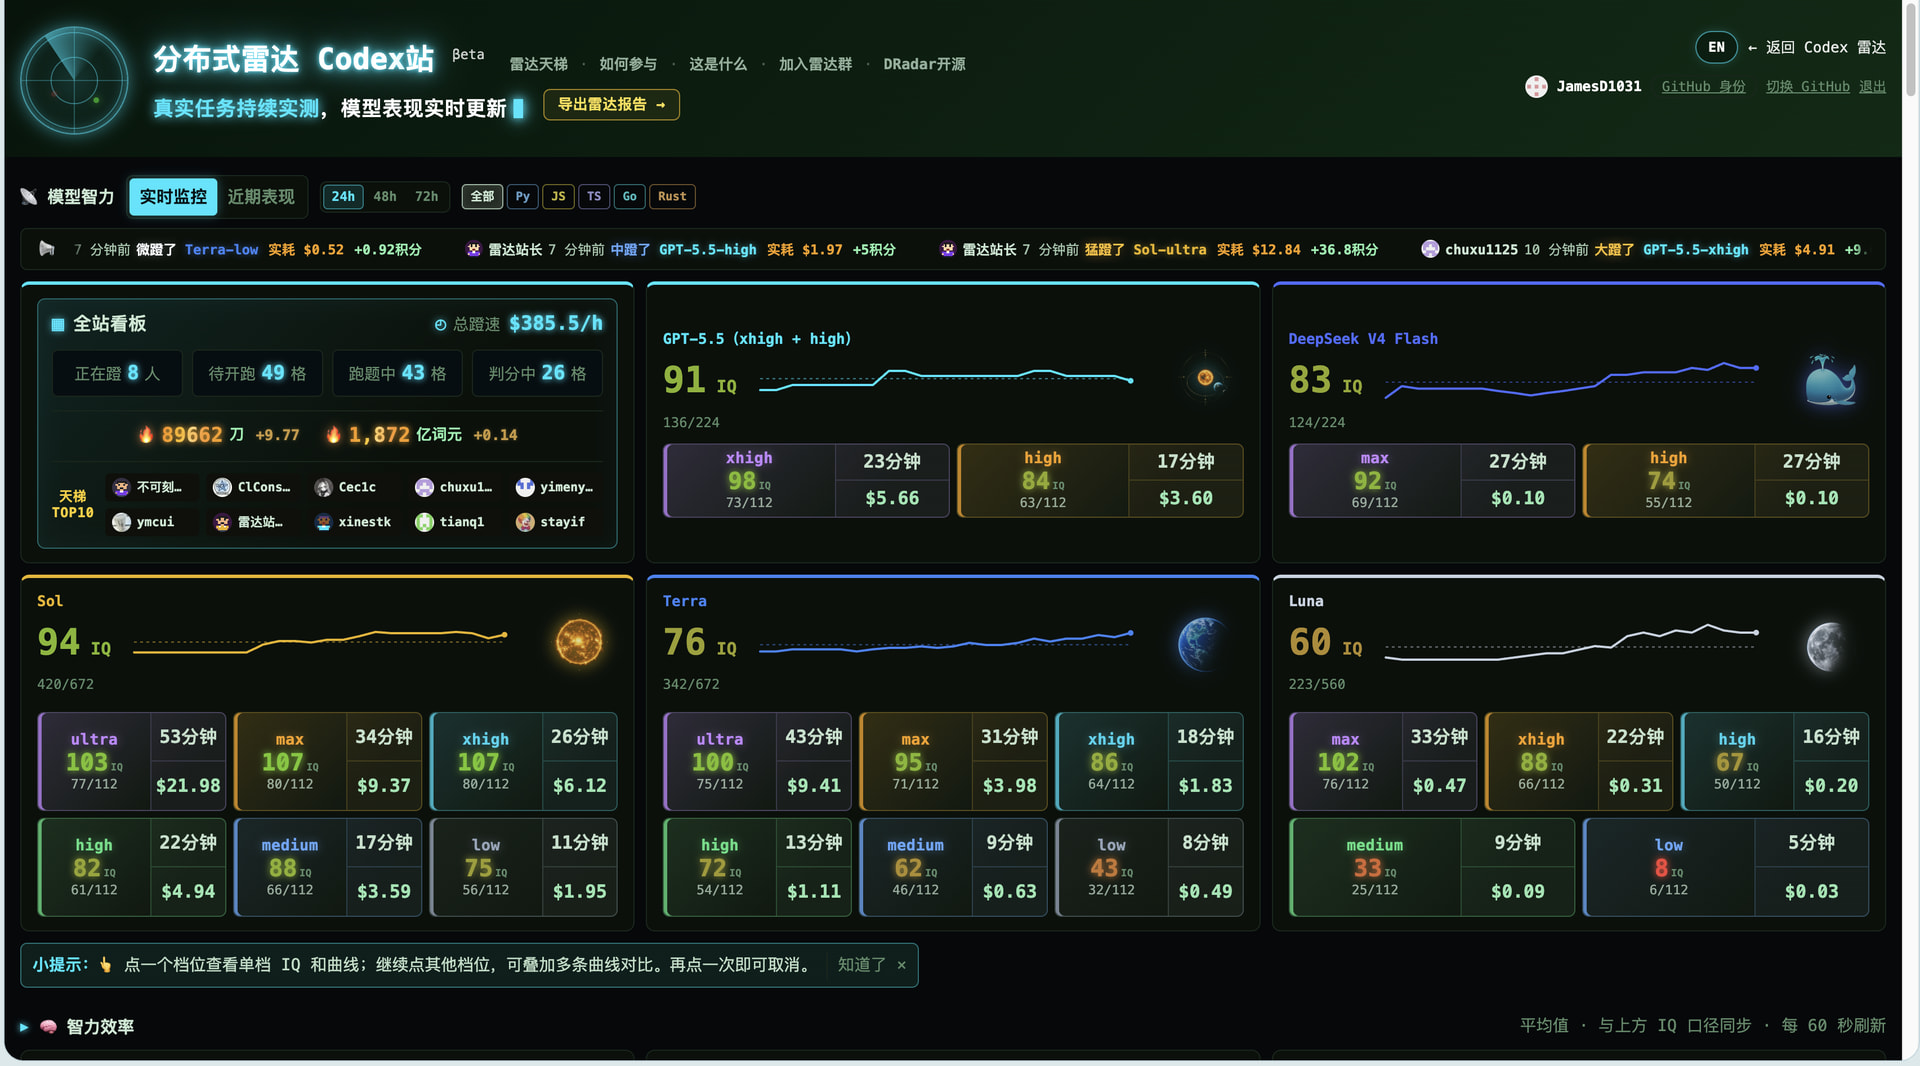Click the satellite icon beside 模型智力
This screenshot has height=1066, width=1920.
[x=29, y=196]
